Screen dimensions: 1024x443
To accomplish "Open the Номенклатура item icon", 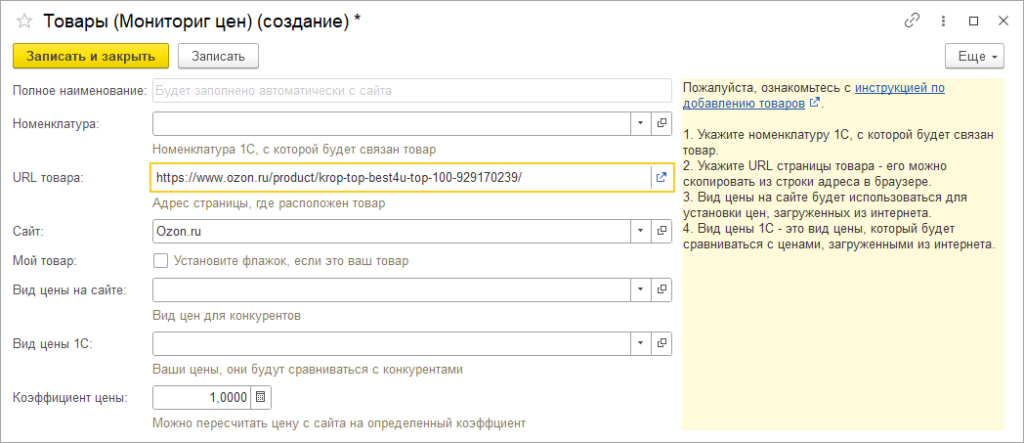I will pos(661,123).
